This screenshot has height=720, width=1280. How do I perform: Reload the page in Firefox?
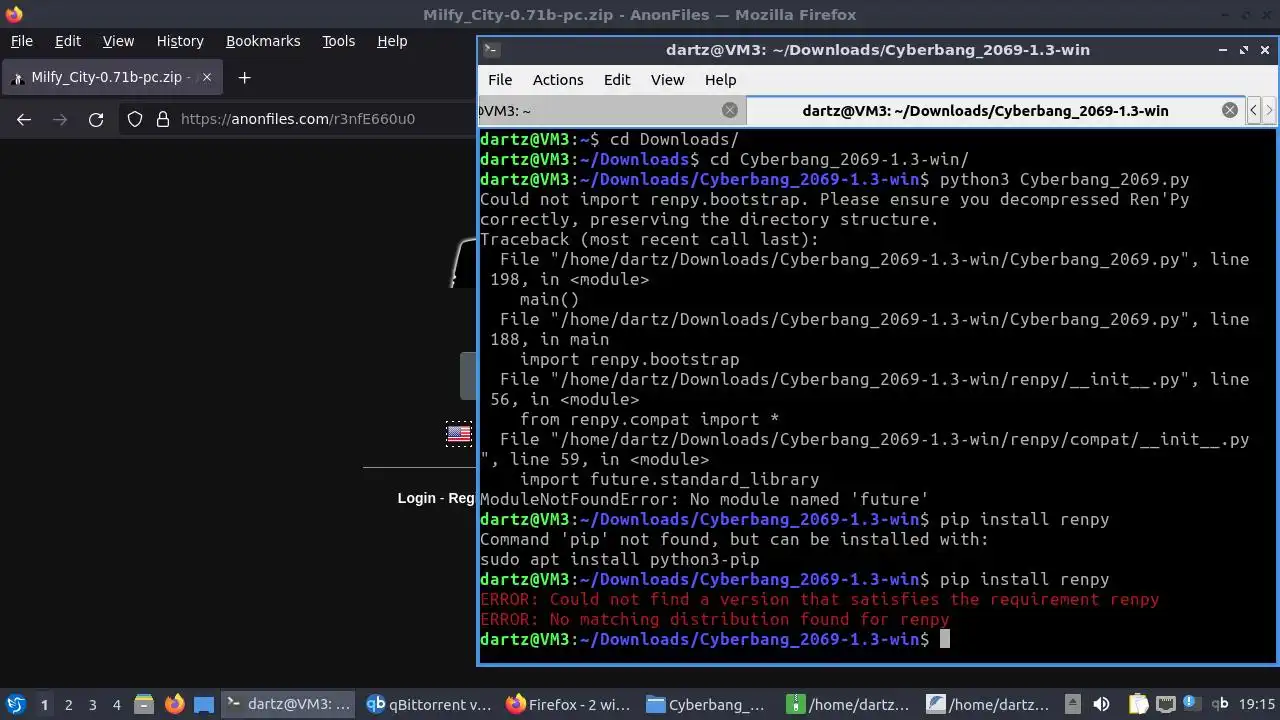tap(96, 119)
